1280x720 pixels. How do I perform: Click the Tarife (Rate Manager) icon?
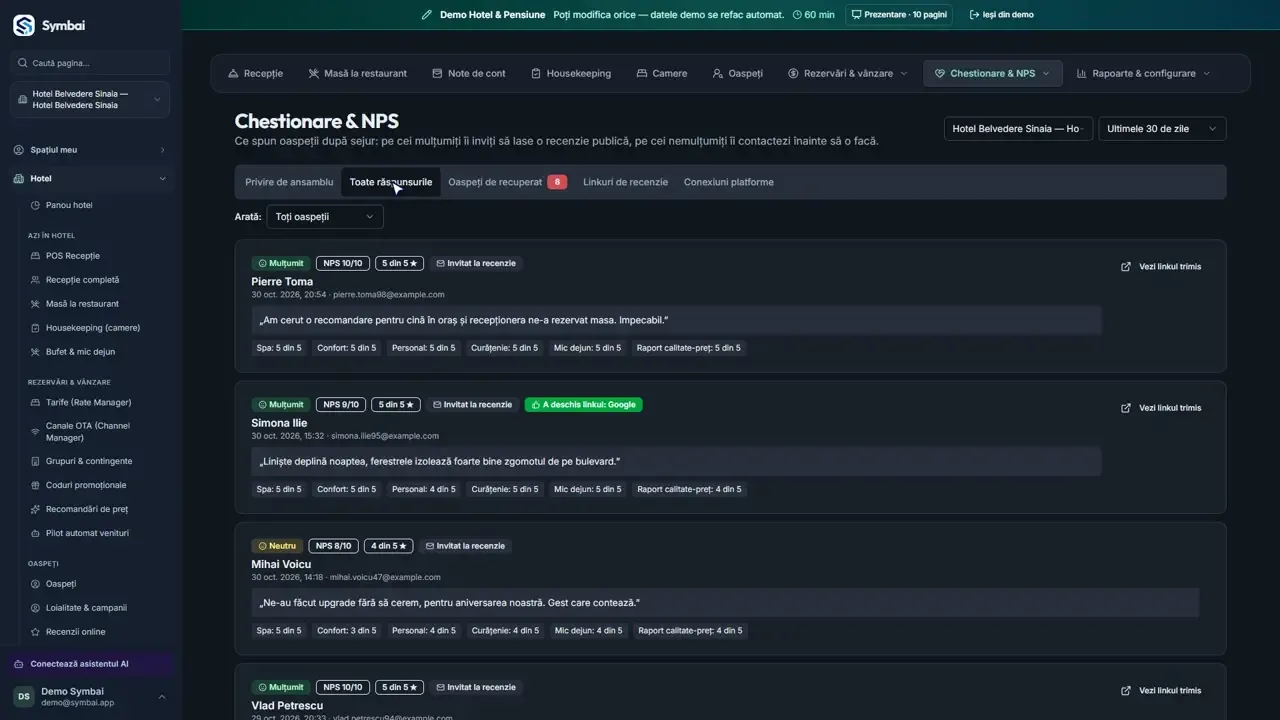(x=36, y=402)
